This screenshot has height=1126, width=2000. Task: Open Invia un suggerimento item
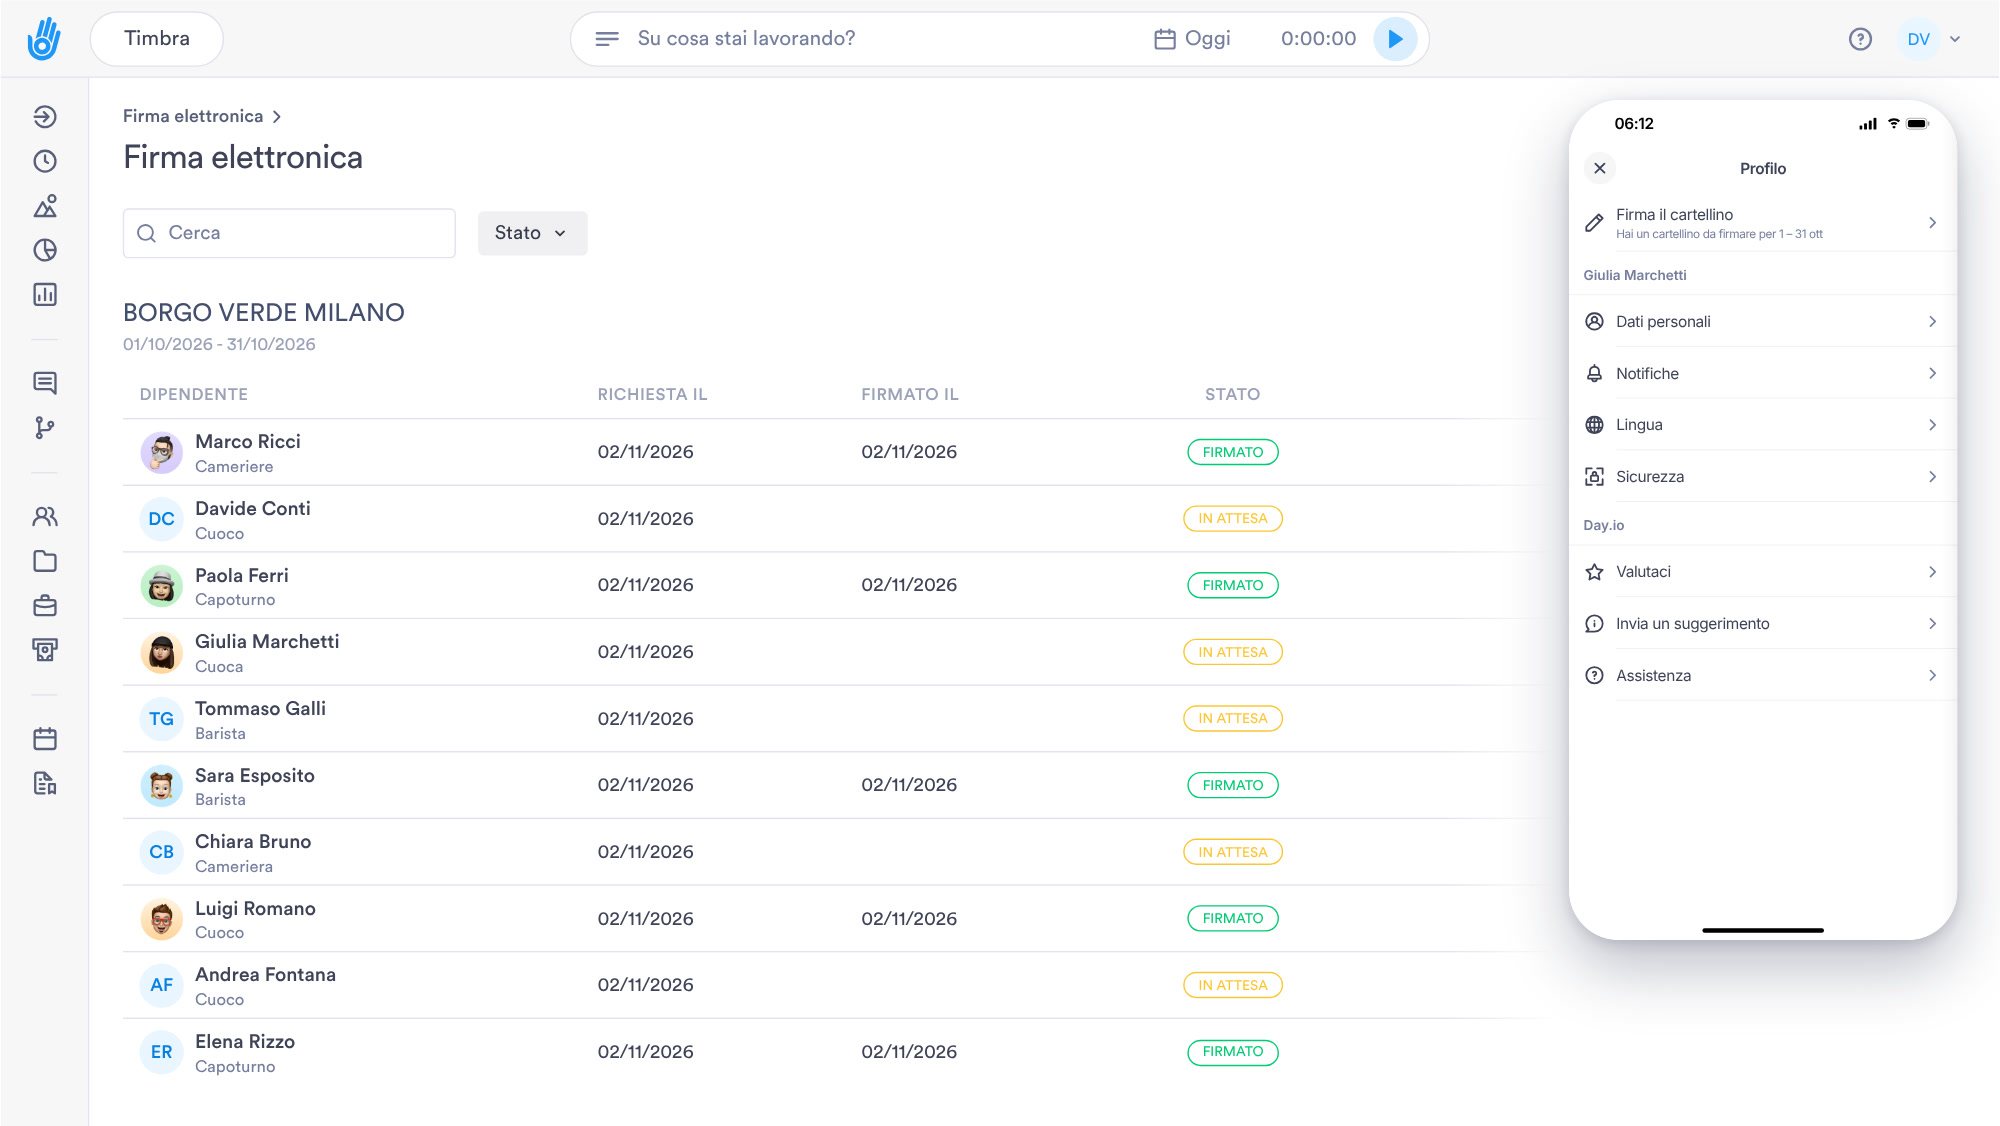click(x=1762, y=624)
